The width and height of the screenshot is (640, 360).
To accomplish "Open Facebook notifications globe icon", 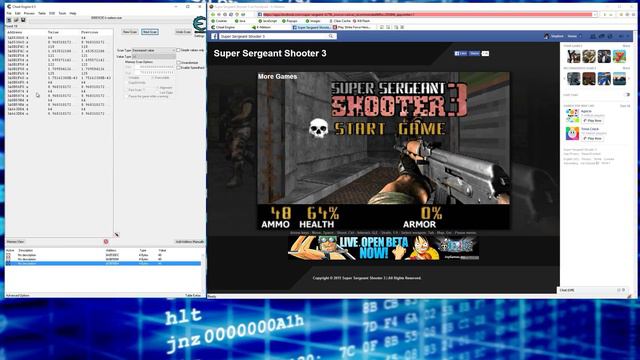I will point(610,36).
